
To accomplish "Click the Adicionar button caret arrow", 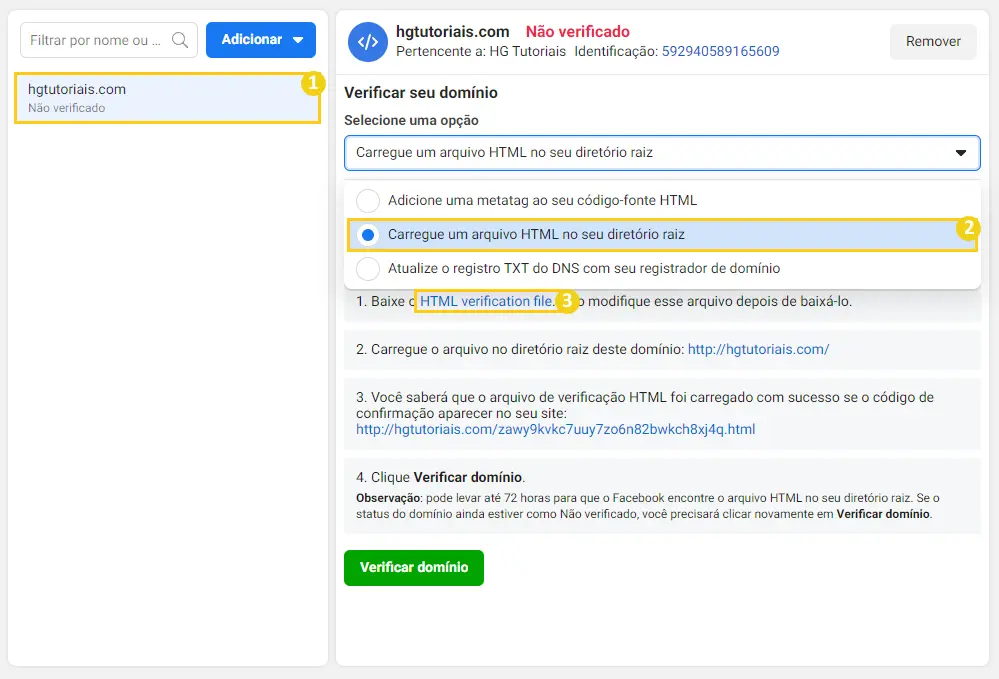I will tap(298, 39).
